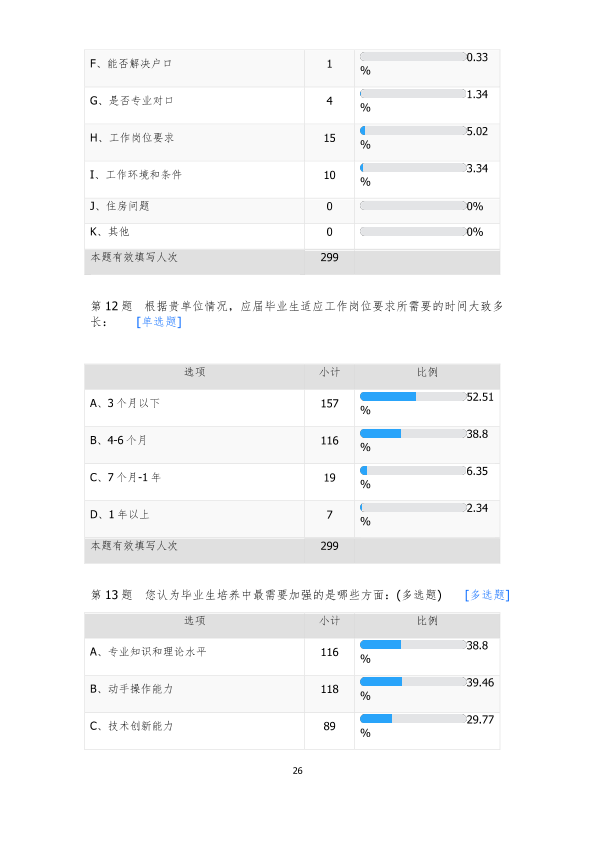Viewport: 595px width, 842px height.
Task: Select row H、工作岗位要求
Action: coord(292,143)
